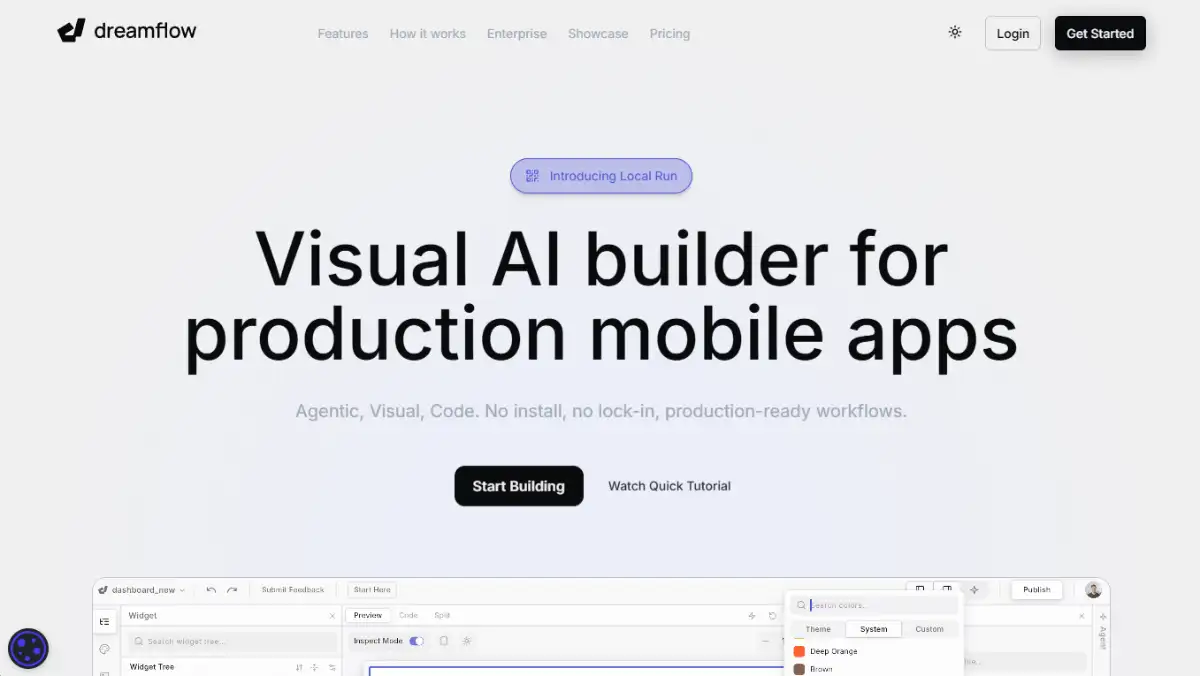Click sort icon beside Widget Tree
Viewport: 1200px width, 676px height.
[299, 667]
